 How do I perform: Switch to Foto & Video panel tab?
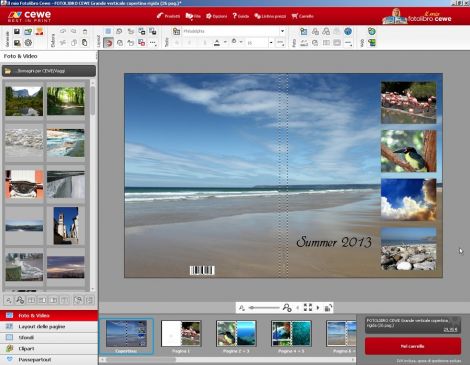(x=49, y=315)
